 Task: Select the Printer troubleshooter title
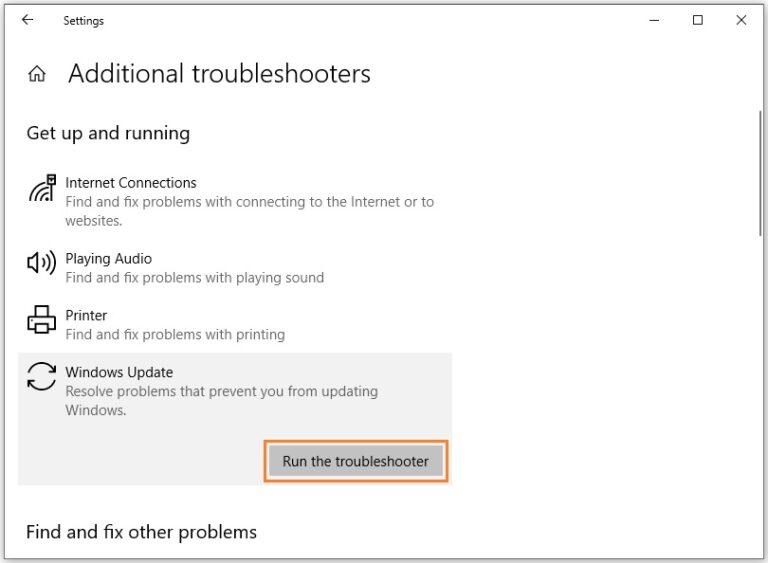pyautogui.click(x=86, y=315)
